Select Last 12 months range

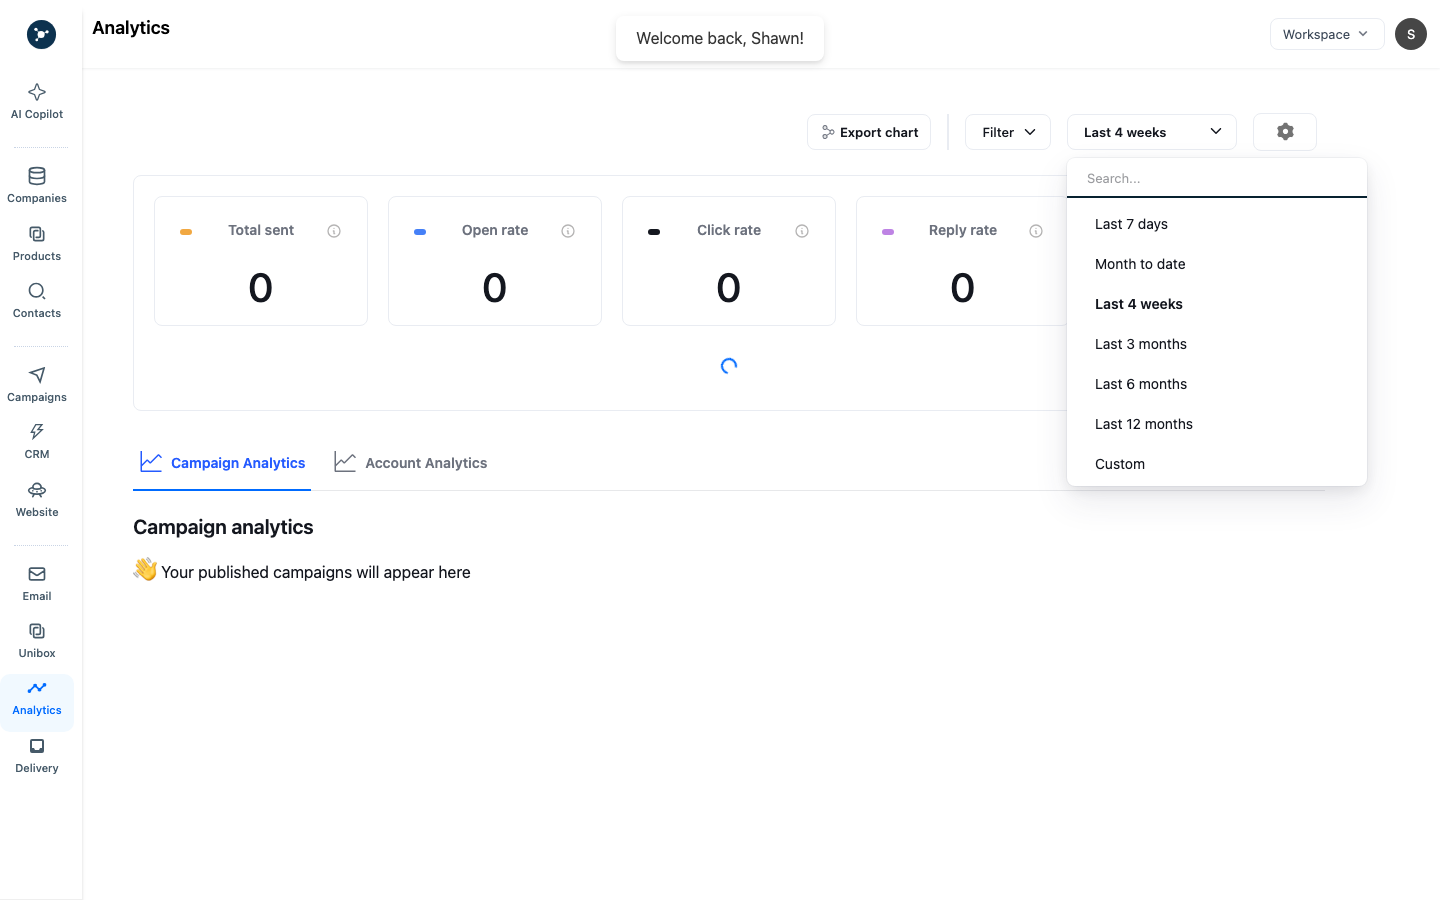point(1217,424)
